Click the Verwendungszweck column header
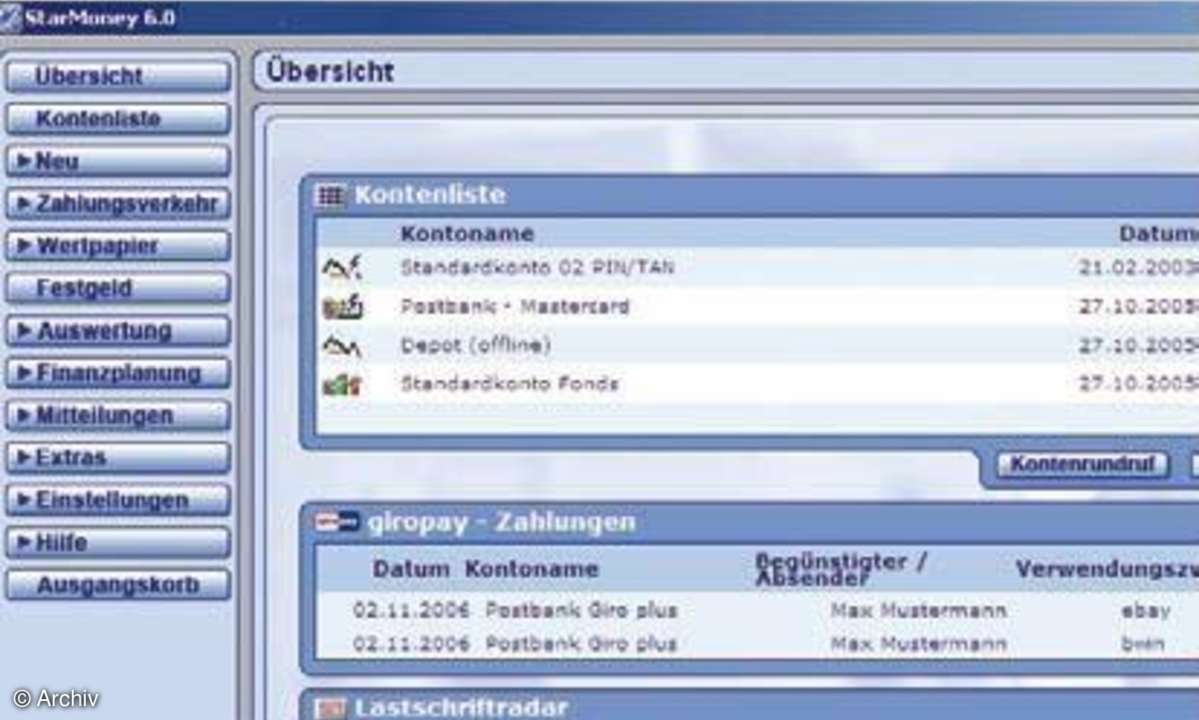The image size is (1199, 720). [1106, 569]
